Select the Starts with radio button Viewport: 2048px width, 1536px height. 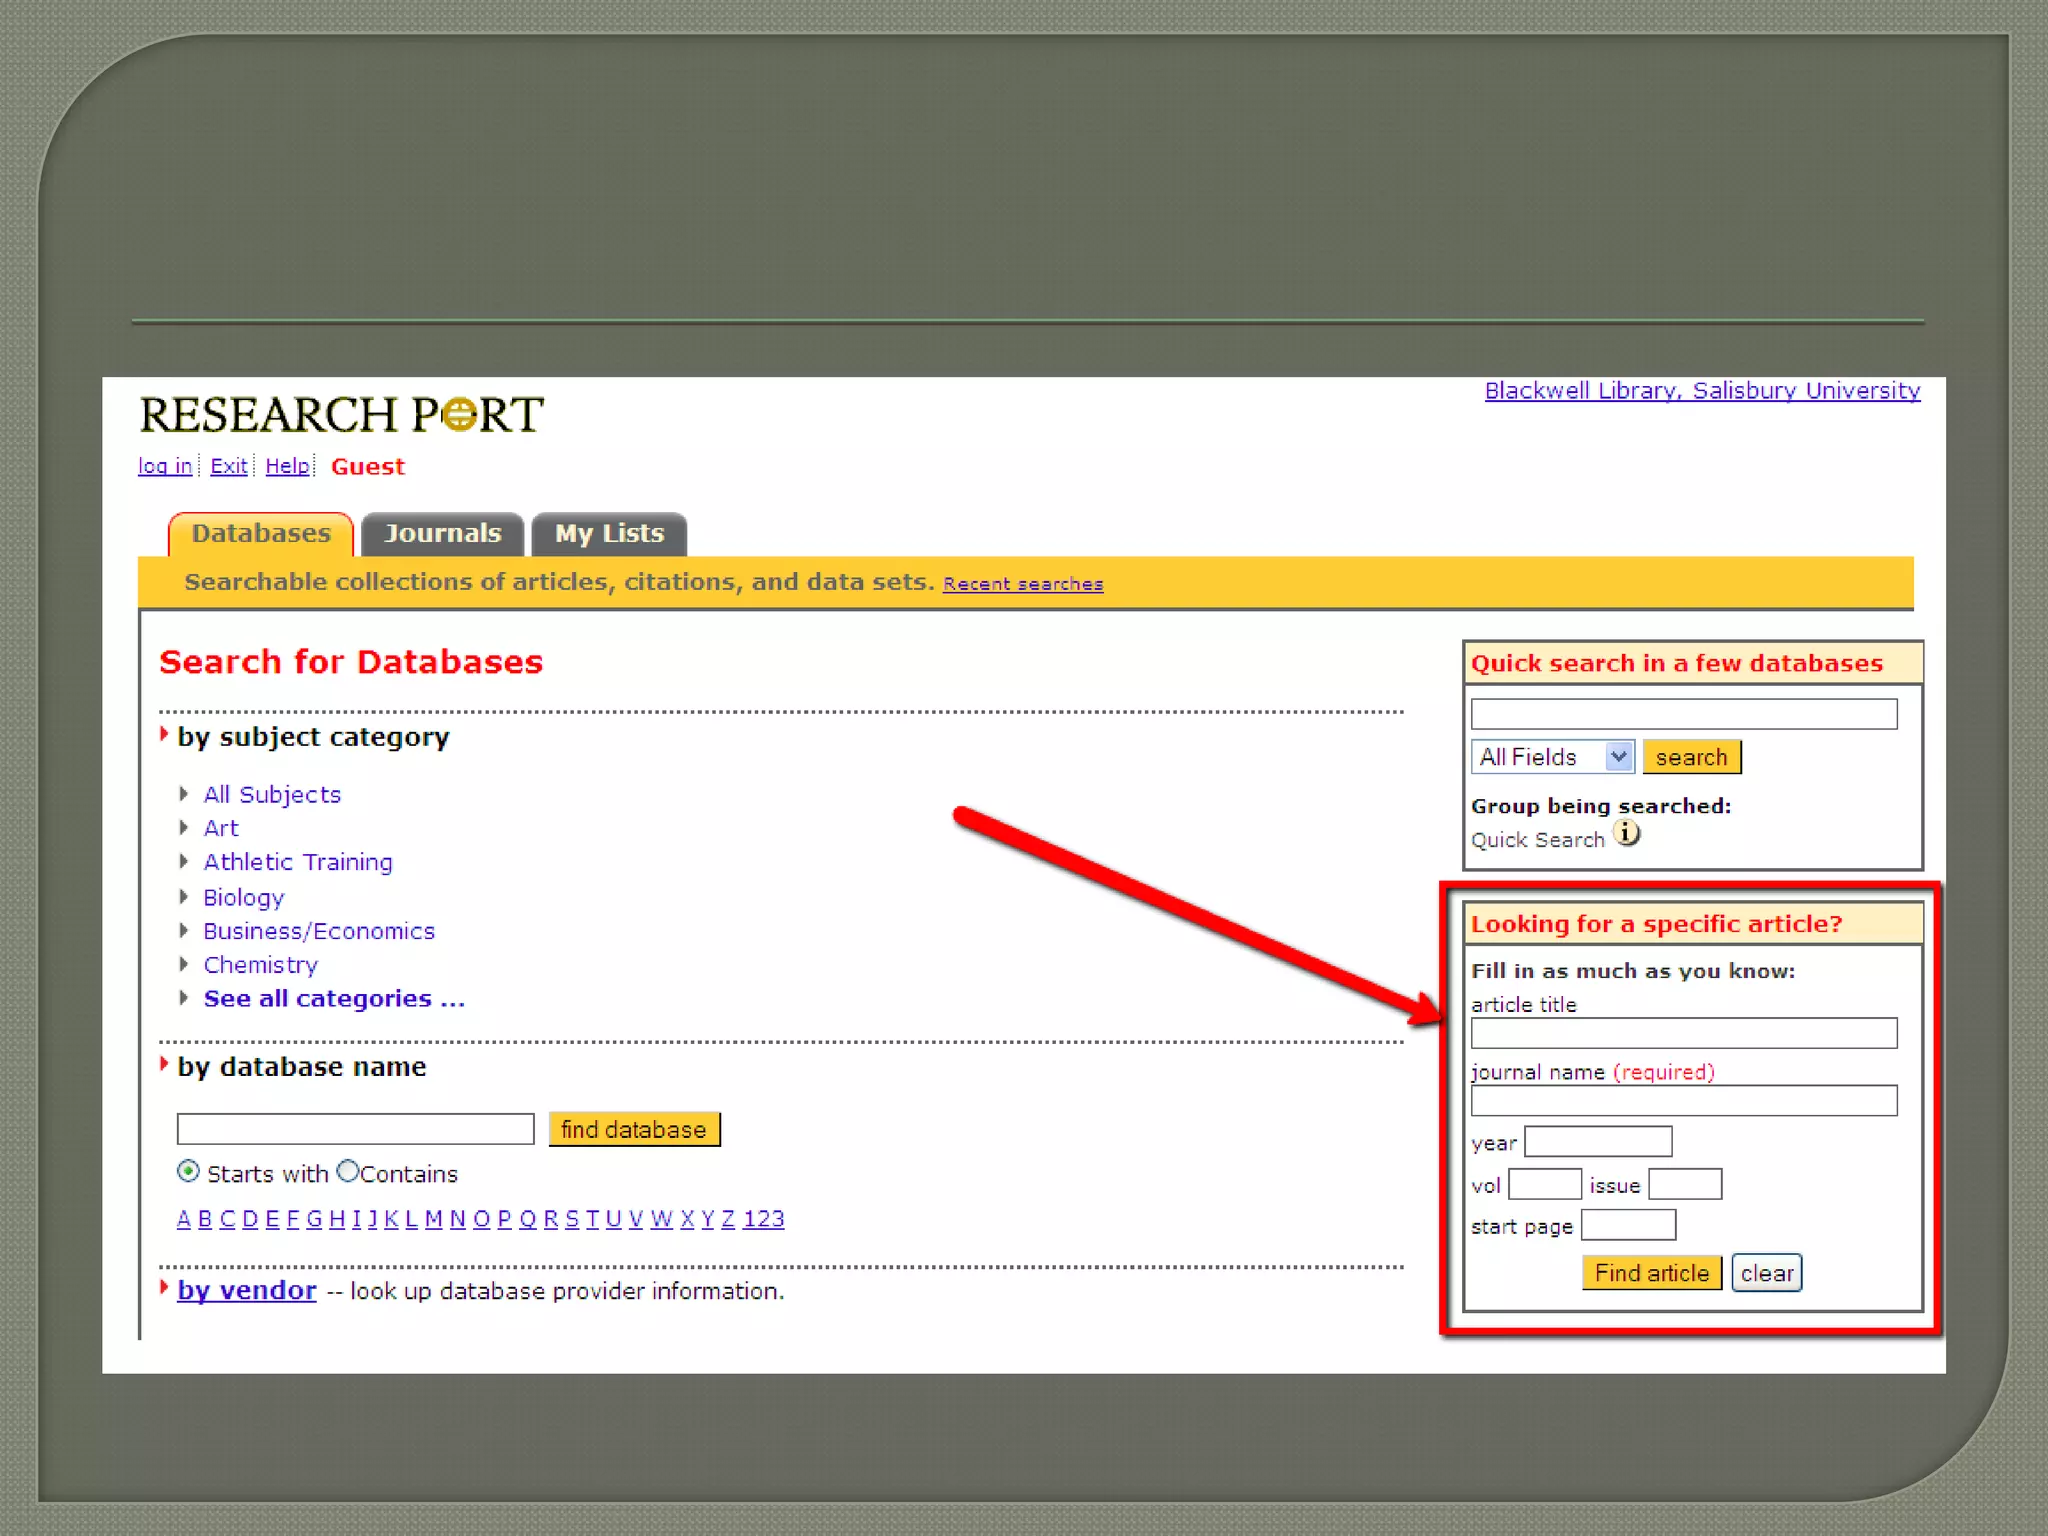pyautogui.click(x=188, y=1171)
